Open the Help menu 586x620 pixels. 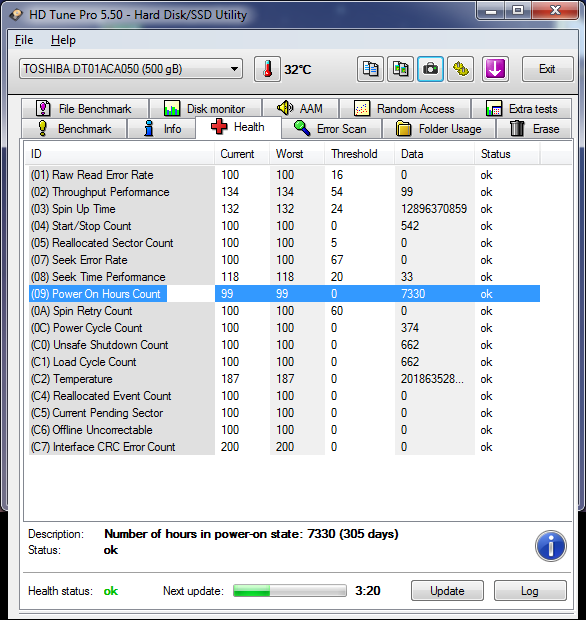click(x=63, y=40)
